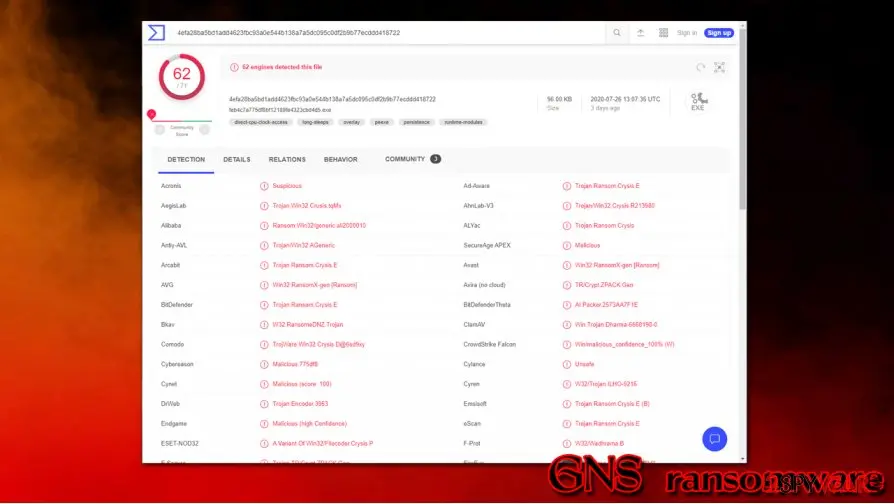The width and height of the screenshot is (894, 504).
Task: Click the Community tab count badge
Action: [436, 159]
